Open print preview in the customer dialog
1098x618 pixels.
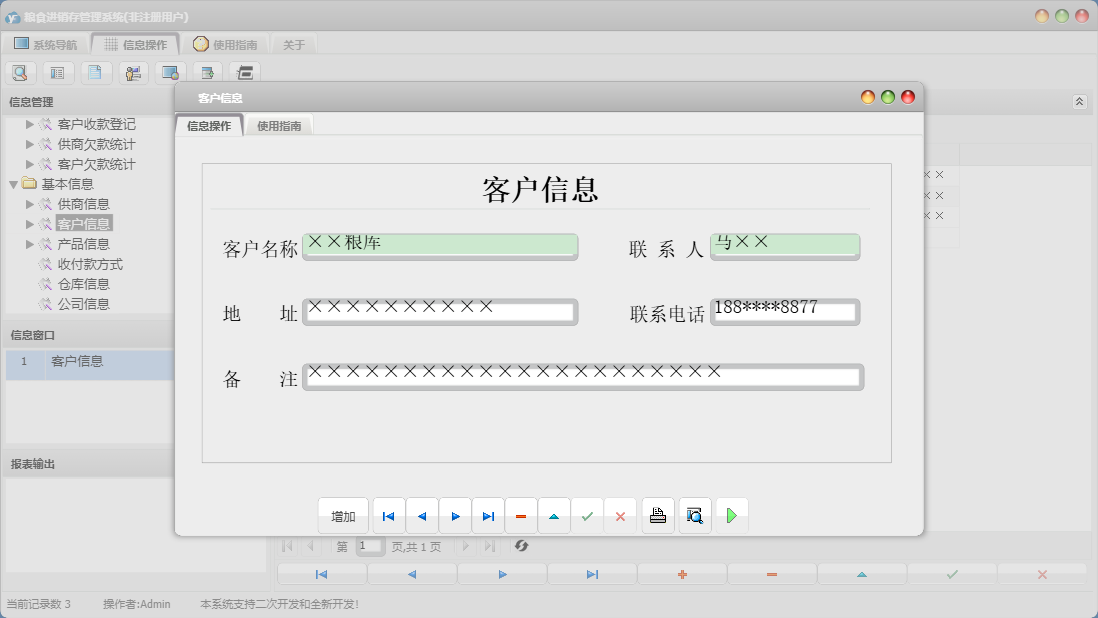point(694,515)
